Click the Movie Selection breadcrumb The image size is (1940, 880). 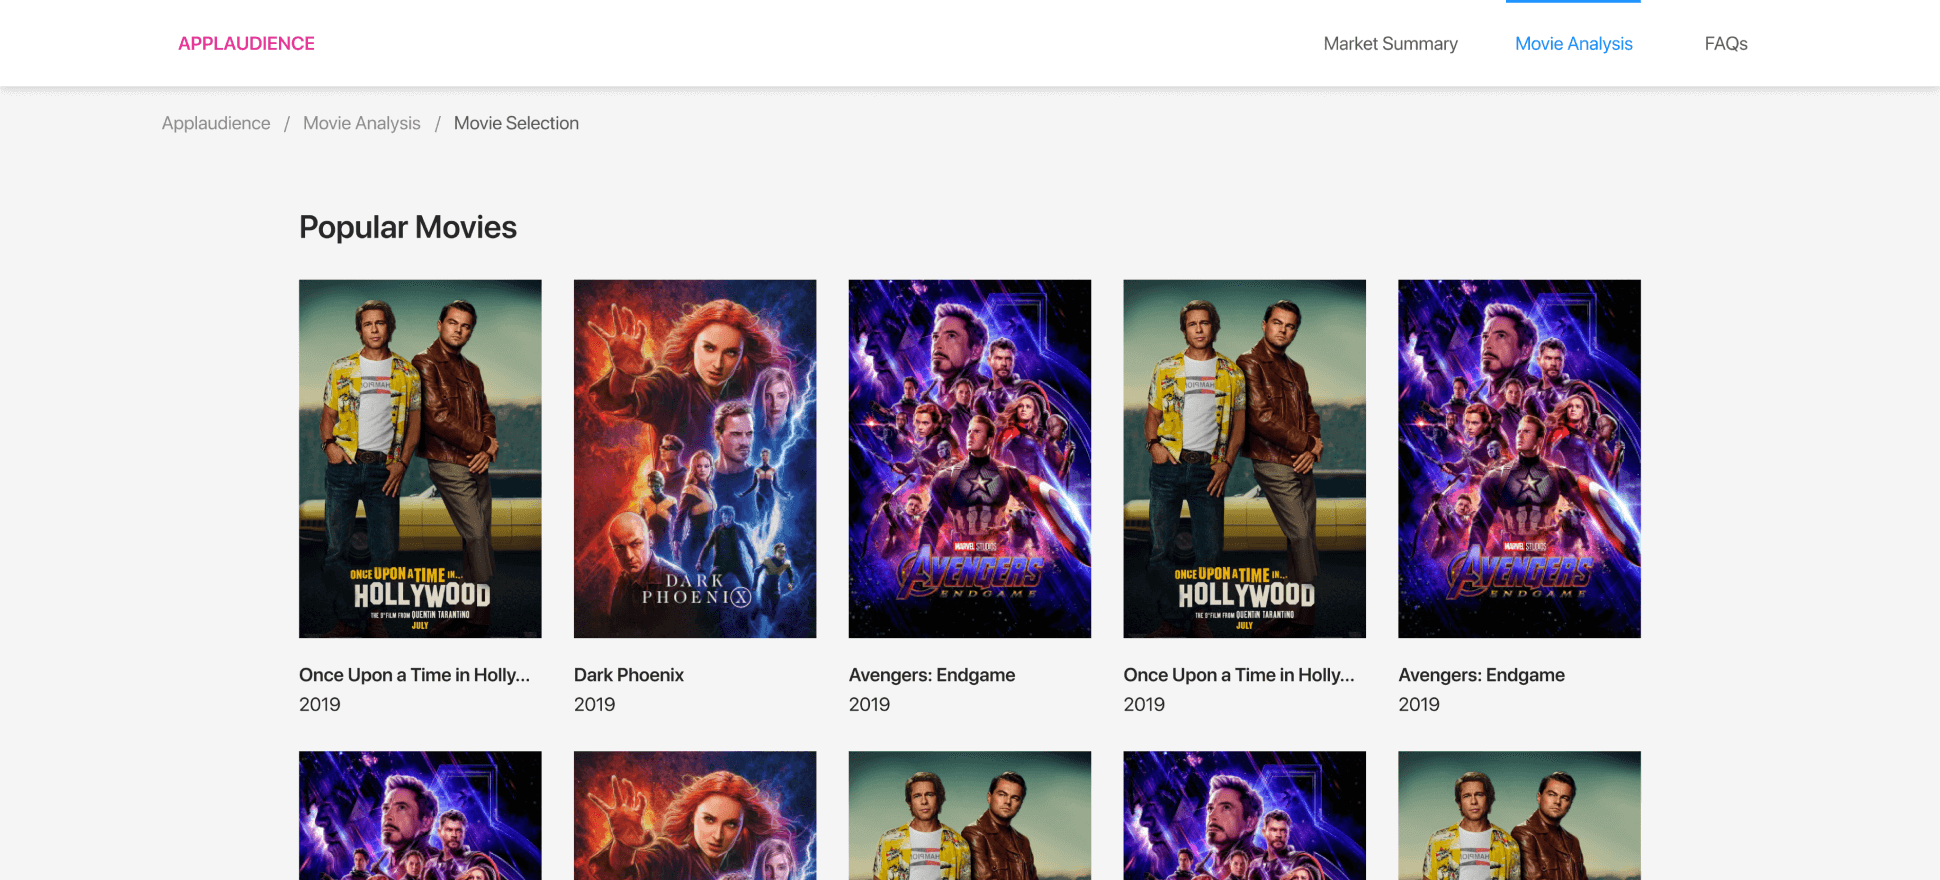pos(516,123)
